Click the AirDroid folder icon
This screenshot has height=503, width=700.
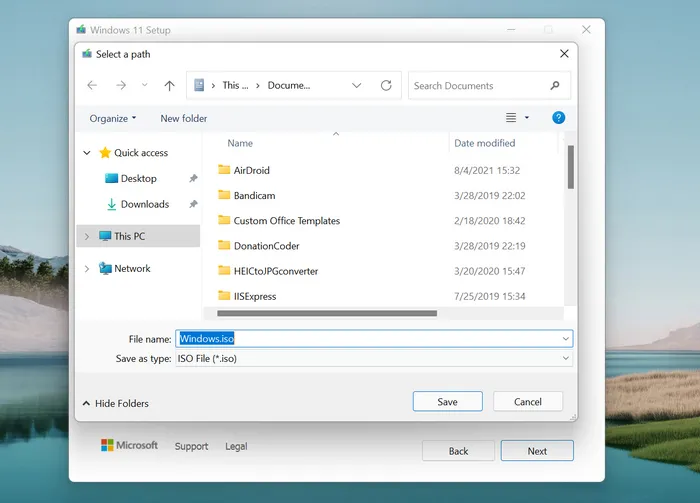click(x=224, y=170)
